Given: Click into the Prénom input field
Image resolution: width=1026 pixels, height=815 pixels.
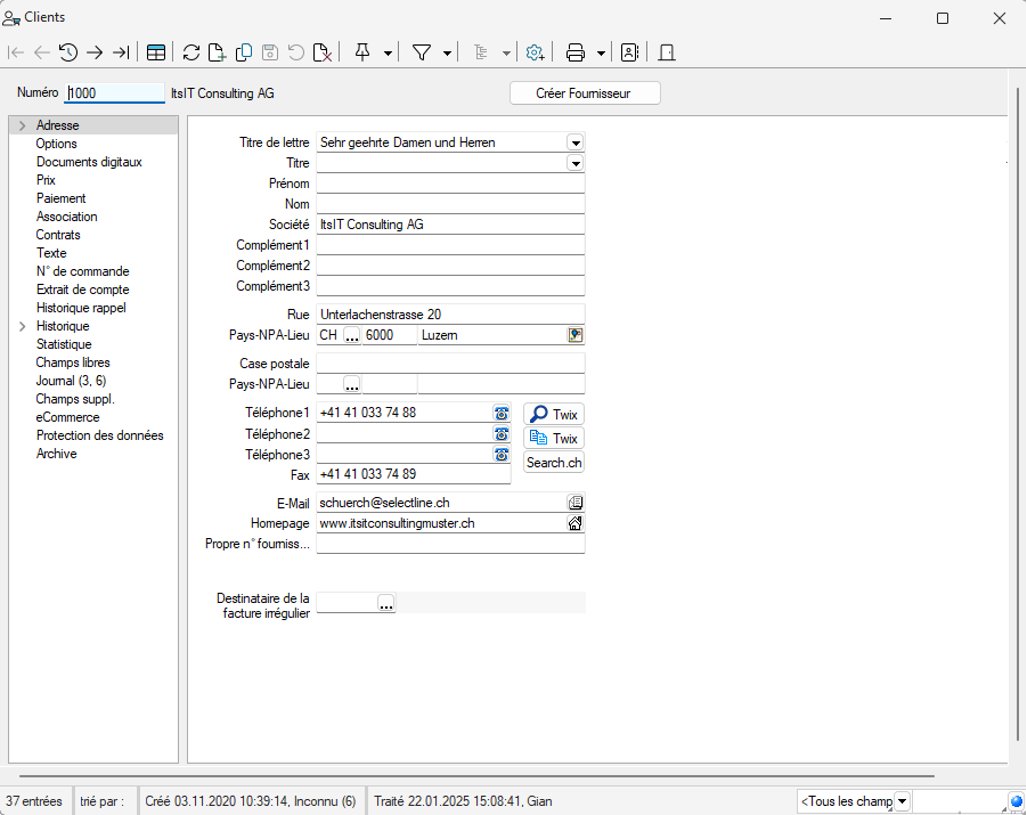Looking at the screenshot, I should pos(450,184).
